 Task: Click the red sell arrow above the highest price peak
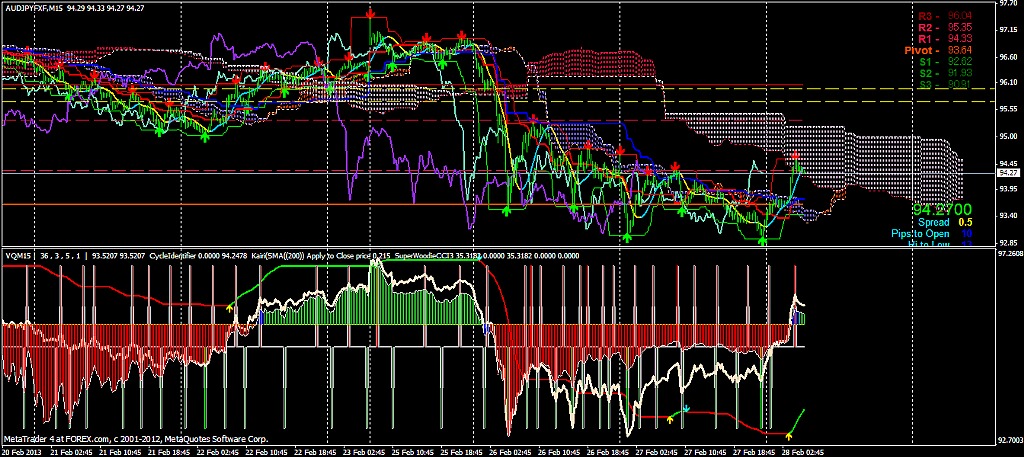370,13
